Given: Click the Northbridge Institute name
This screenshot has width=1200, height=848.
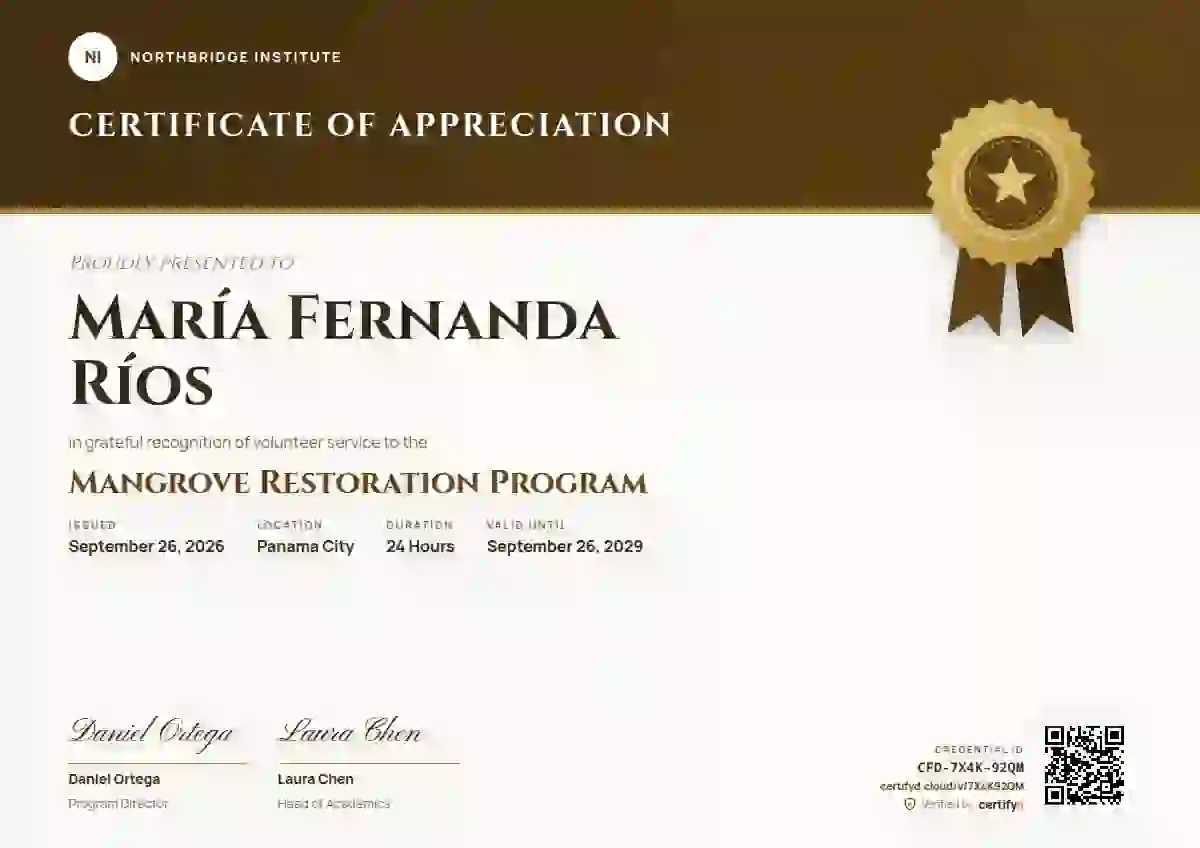Looking at the screenshot, I should tap(236, 57).
